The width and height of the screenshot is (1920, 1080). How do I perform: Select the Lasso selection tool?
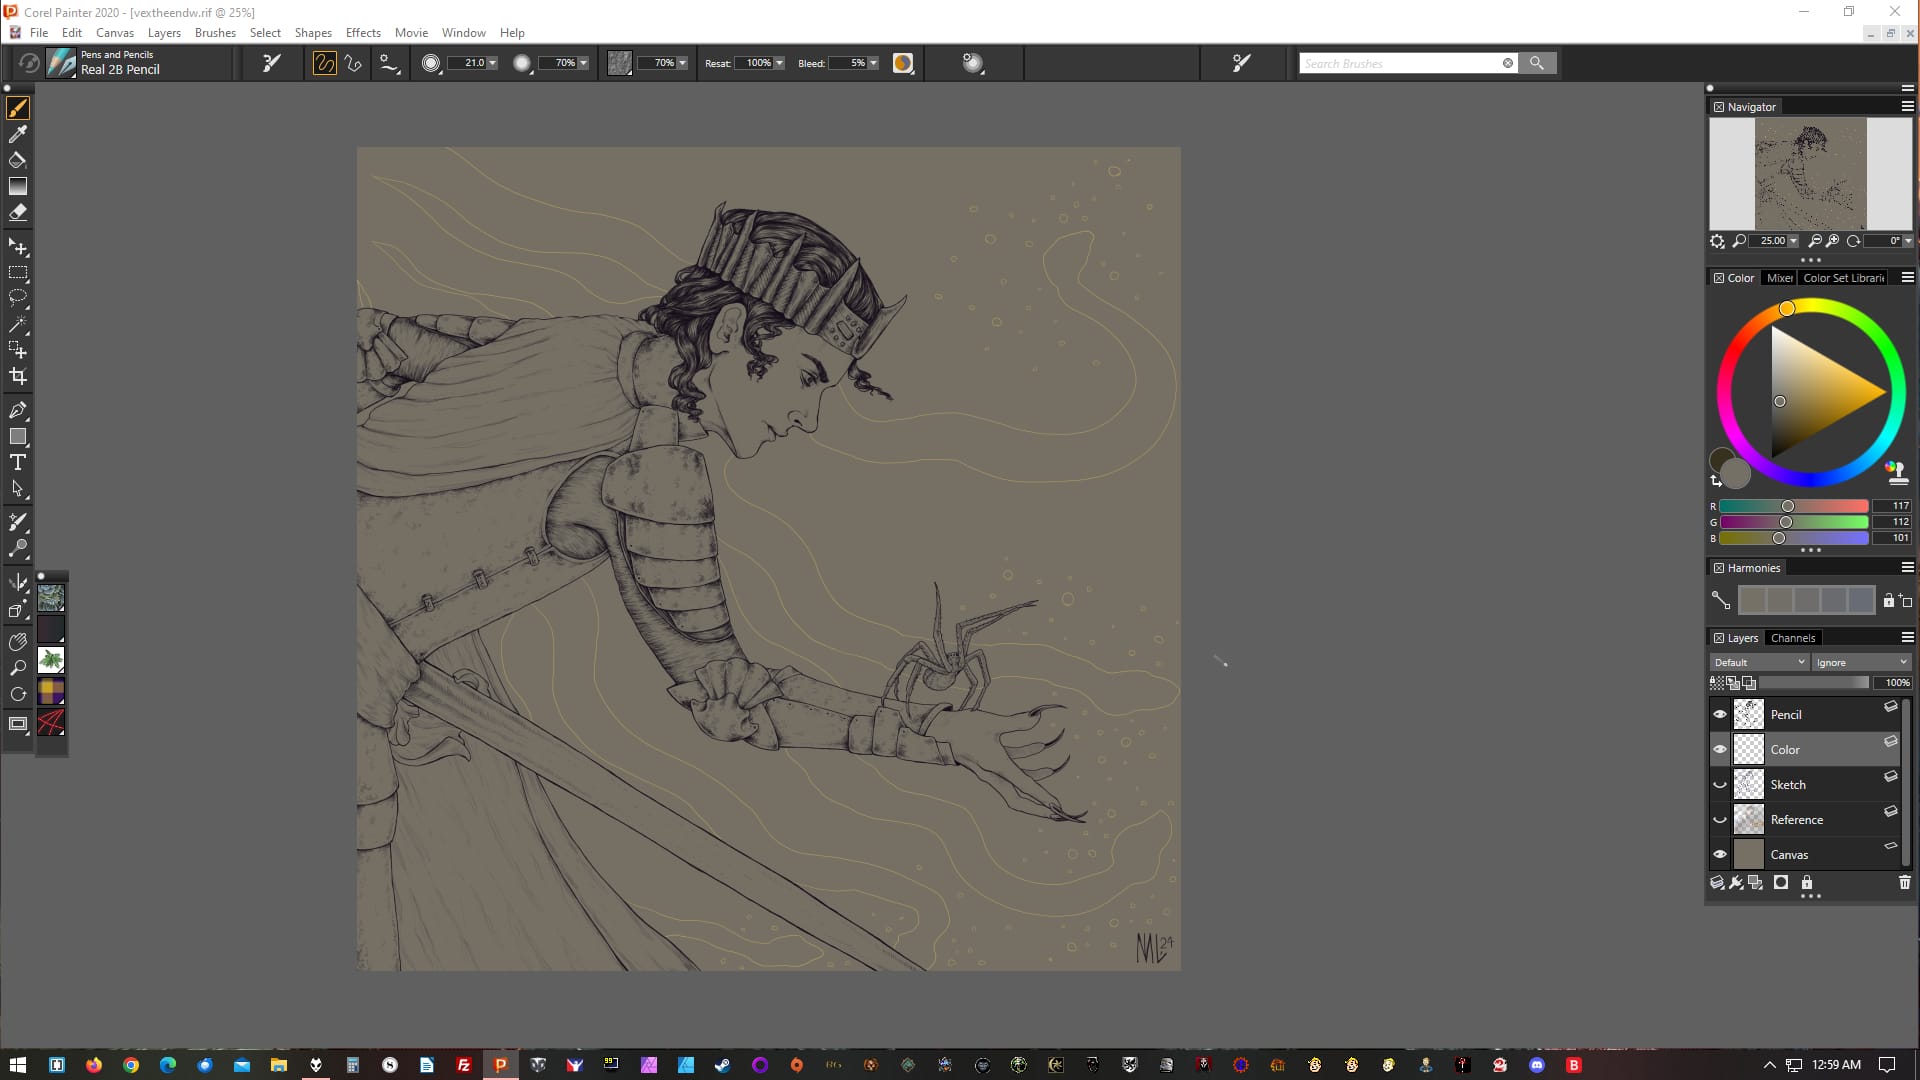tap(18, 297)
